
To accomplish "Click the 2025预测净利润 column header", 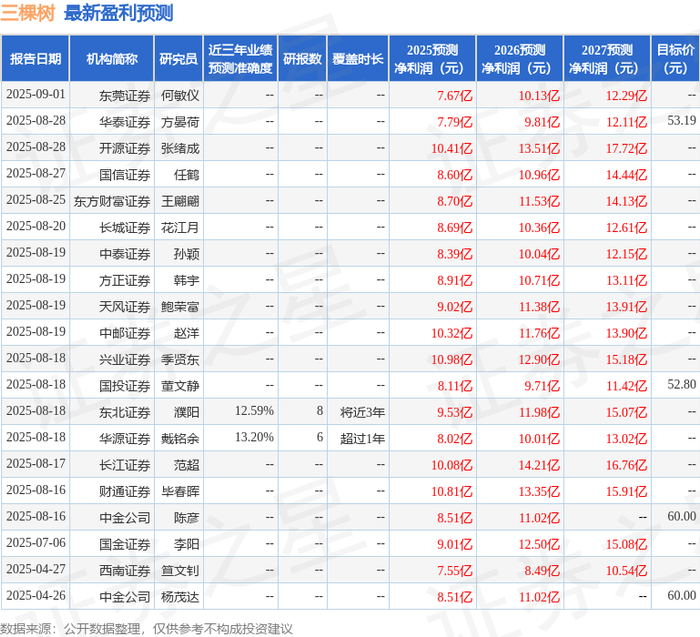I will [x=432, y=59].
